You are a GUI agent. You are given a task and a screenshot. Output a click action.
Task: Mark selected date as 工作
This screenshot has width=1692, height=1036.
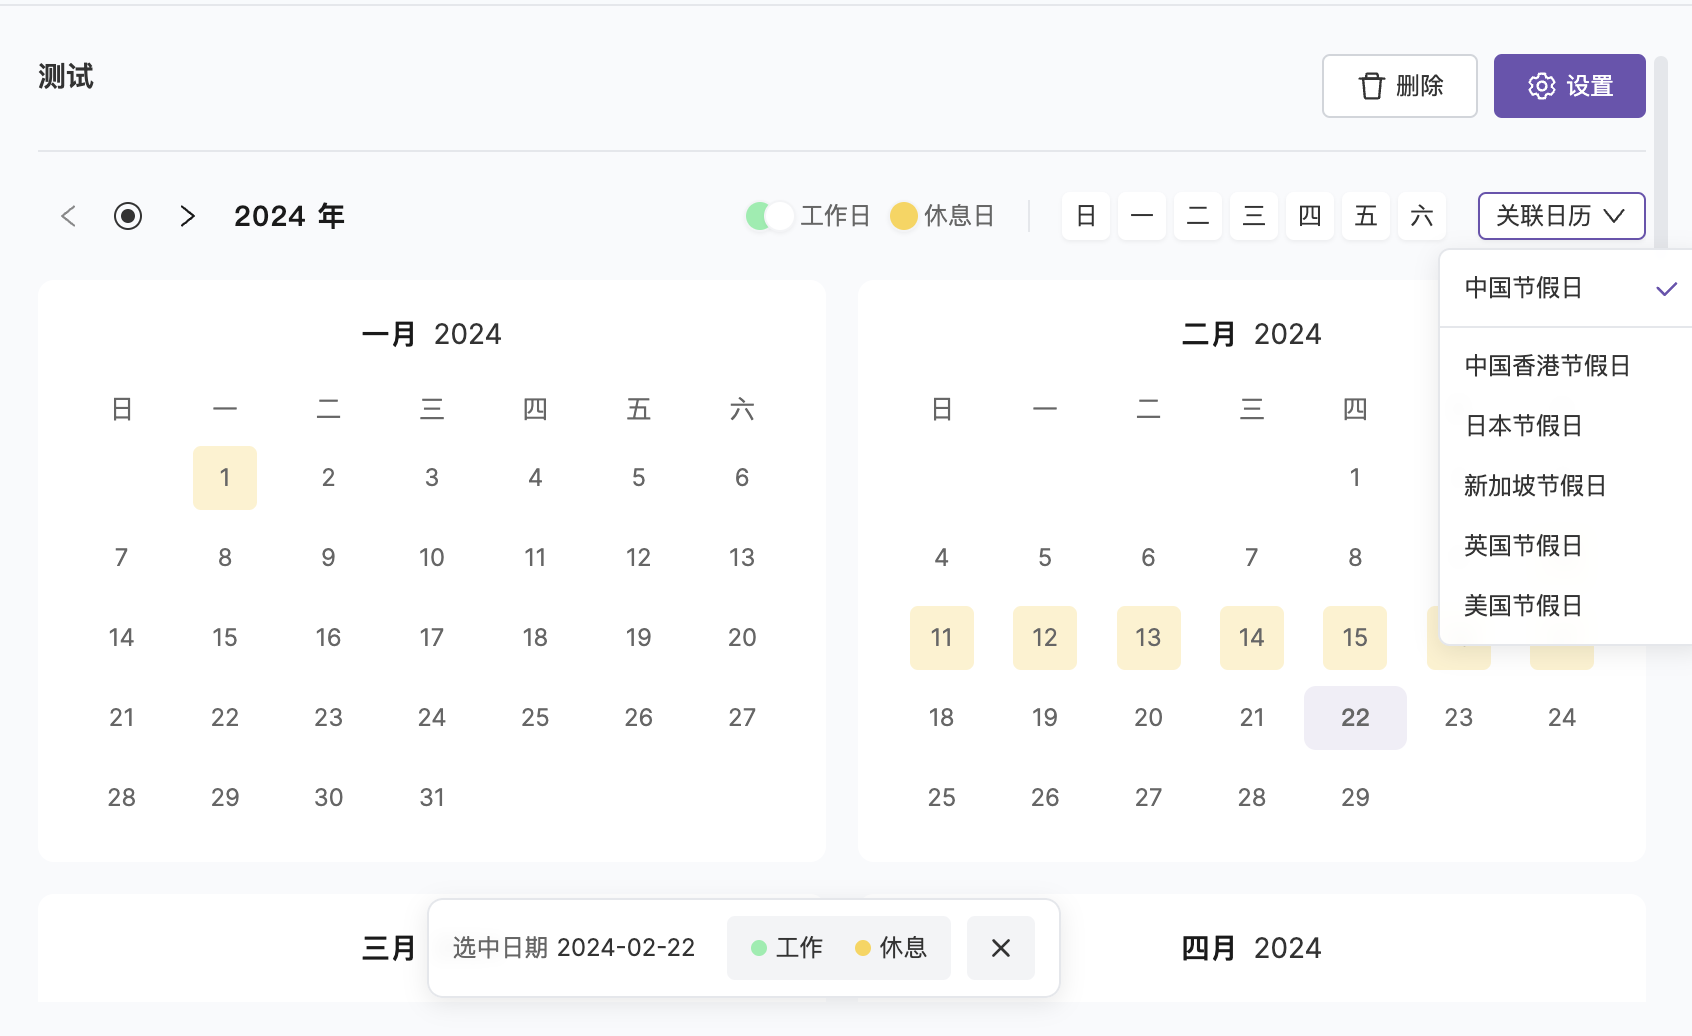point(787,948)
